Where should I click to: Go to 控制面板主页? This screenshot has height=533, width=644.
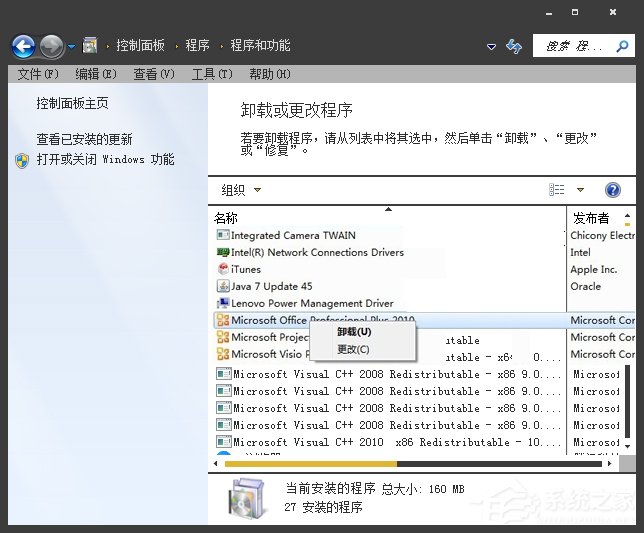72,103
